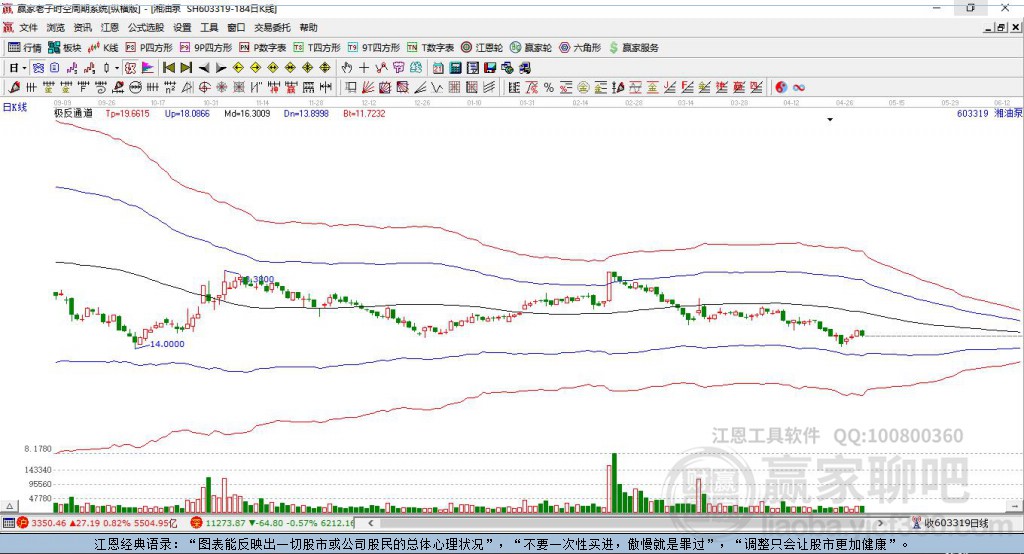Open the 交易委托 menu
The image size is (1024, 554).
point(272,27)
